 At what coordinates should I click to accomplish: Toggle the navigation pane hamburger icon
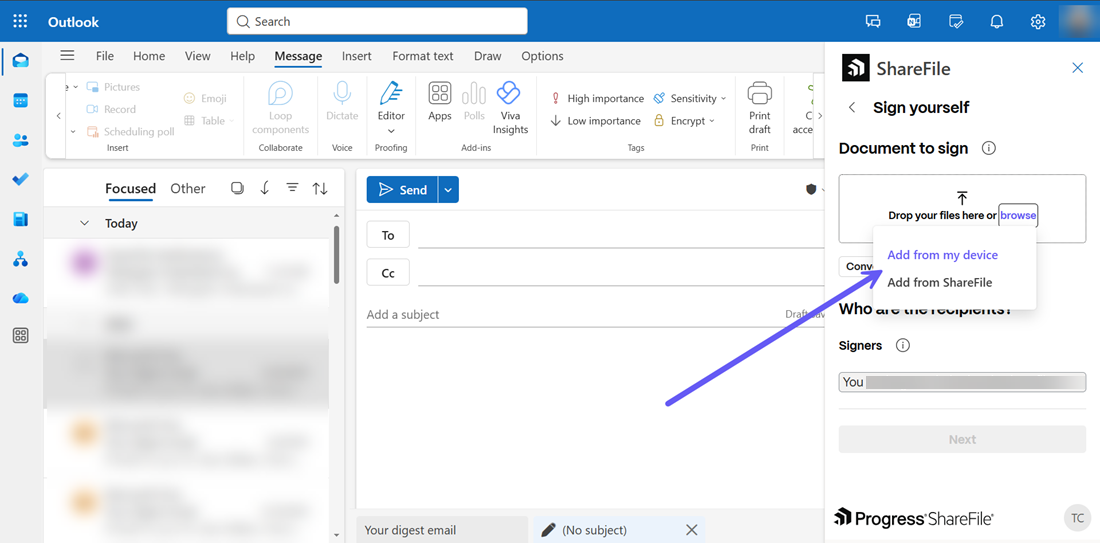(x=67, y=55)
